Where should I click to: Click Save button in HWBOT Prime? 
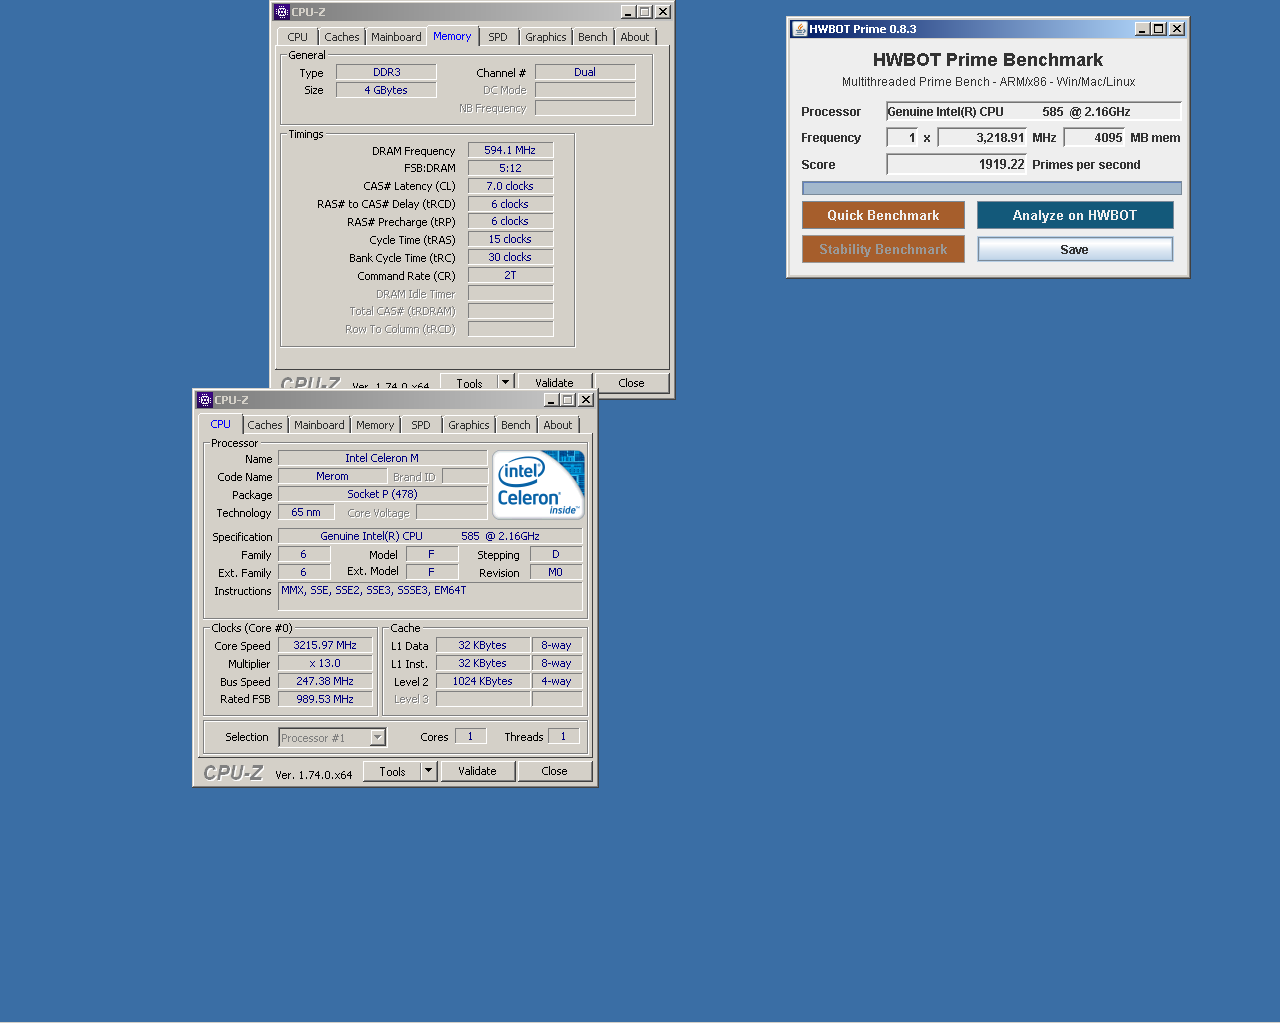[x=1075, y=249]
